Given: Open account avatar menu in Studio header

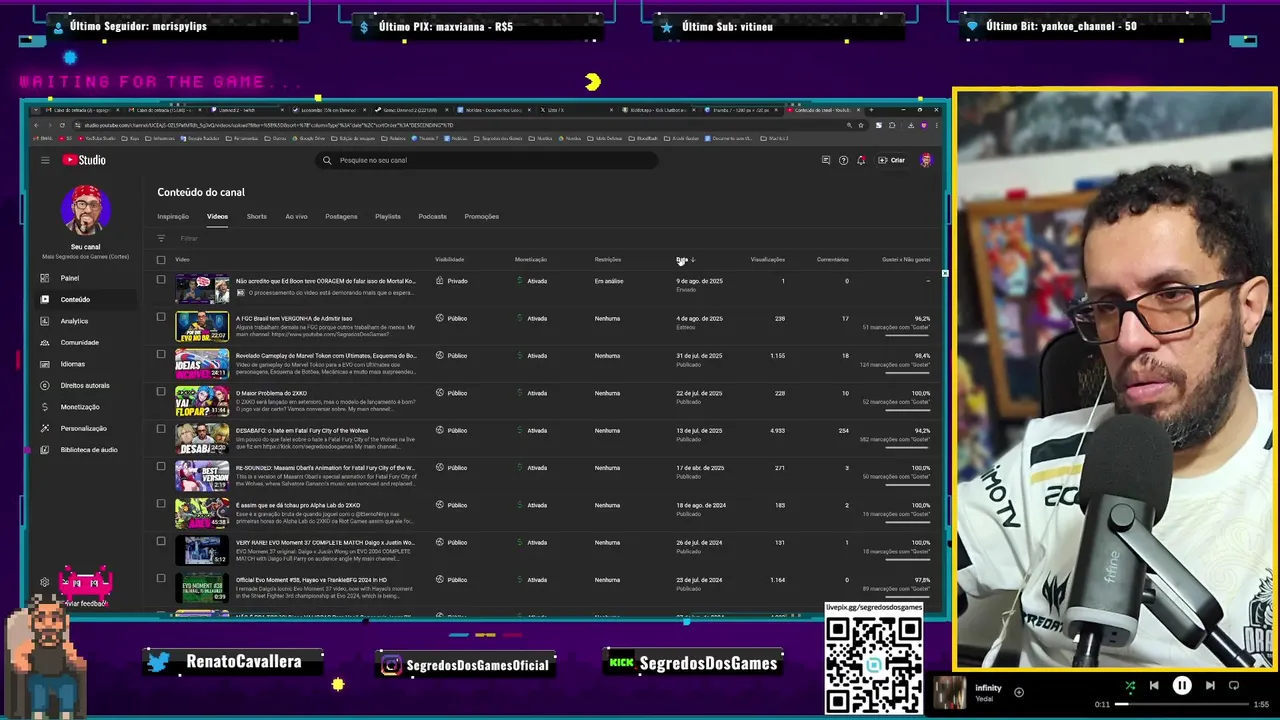Looking at the screenshot, I should coord(926,160).
